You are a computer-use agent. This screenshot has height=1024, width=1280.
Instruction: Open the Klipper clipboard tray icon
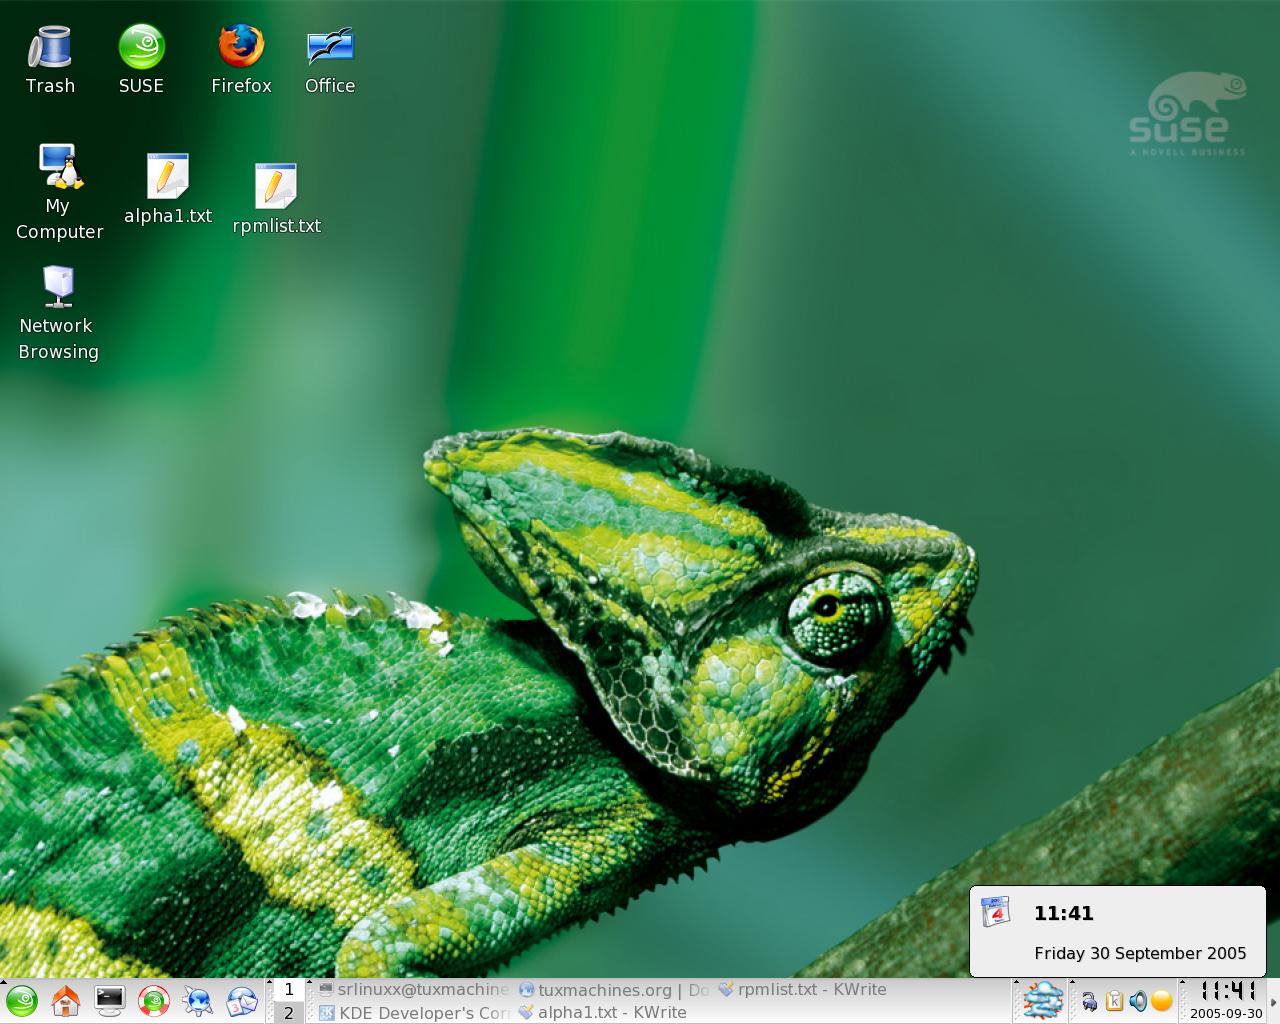click(x=1114, y=1001)
